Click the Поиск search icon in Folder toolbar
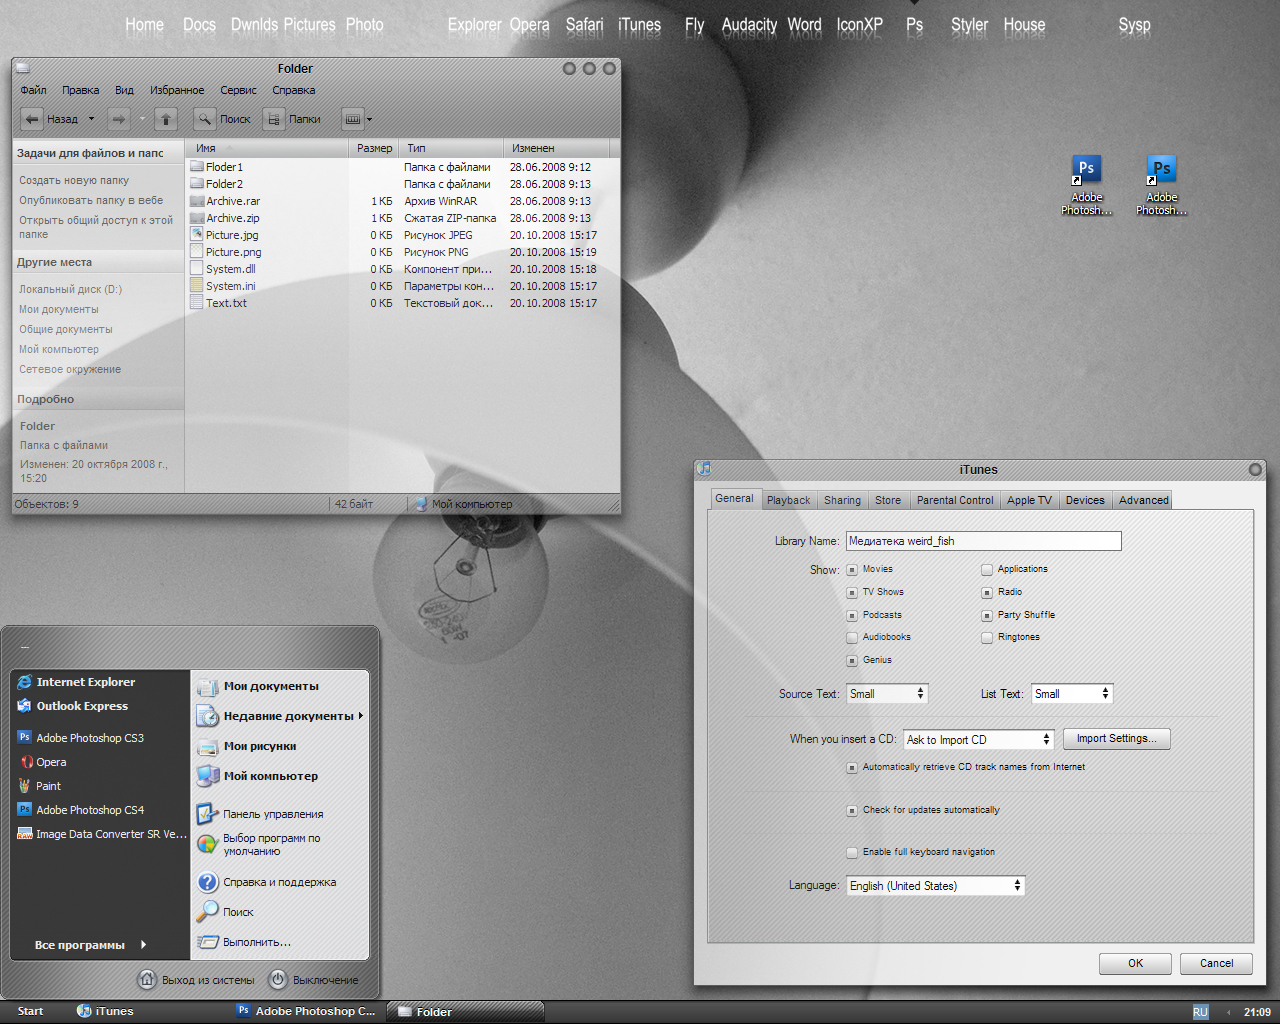Screen dimensions: 1280x1024 [x=205, y=119]
